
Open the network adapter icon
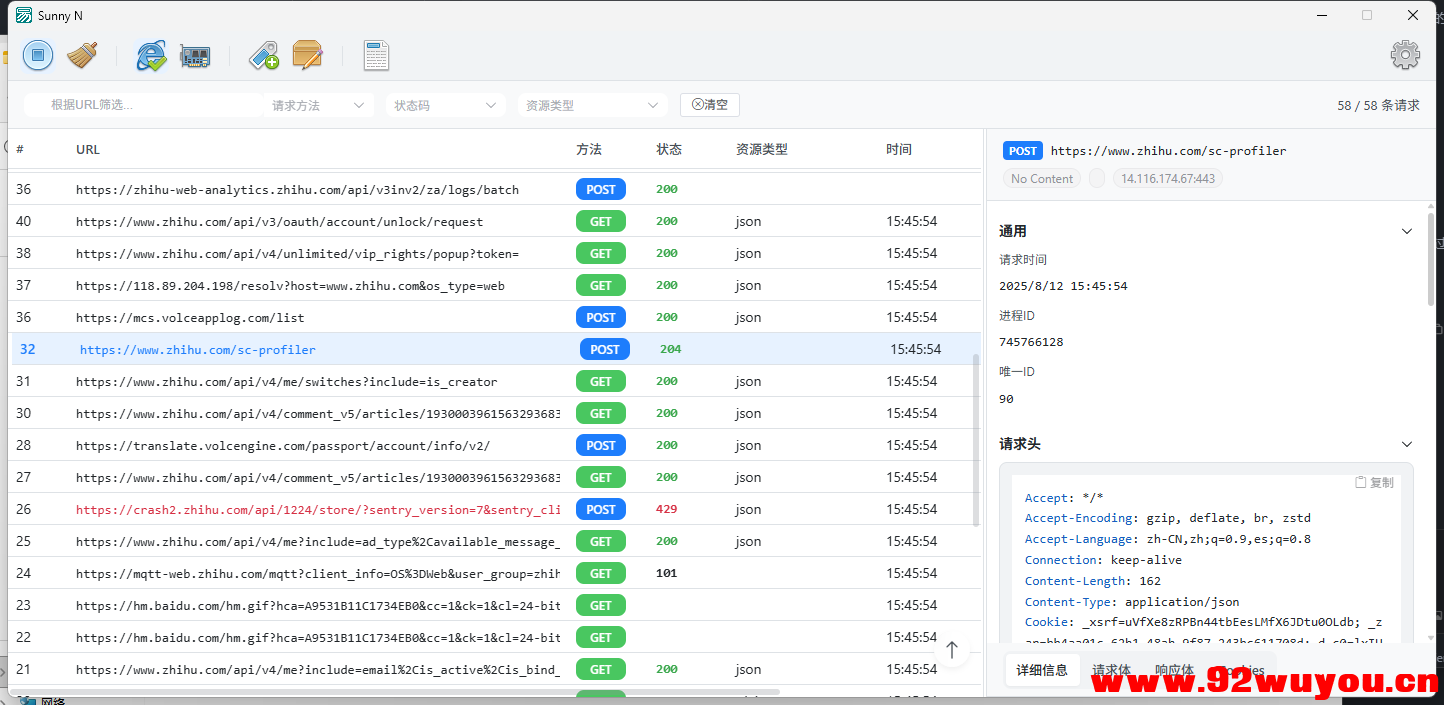click(195, 55)
